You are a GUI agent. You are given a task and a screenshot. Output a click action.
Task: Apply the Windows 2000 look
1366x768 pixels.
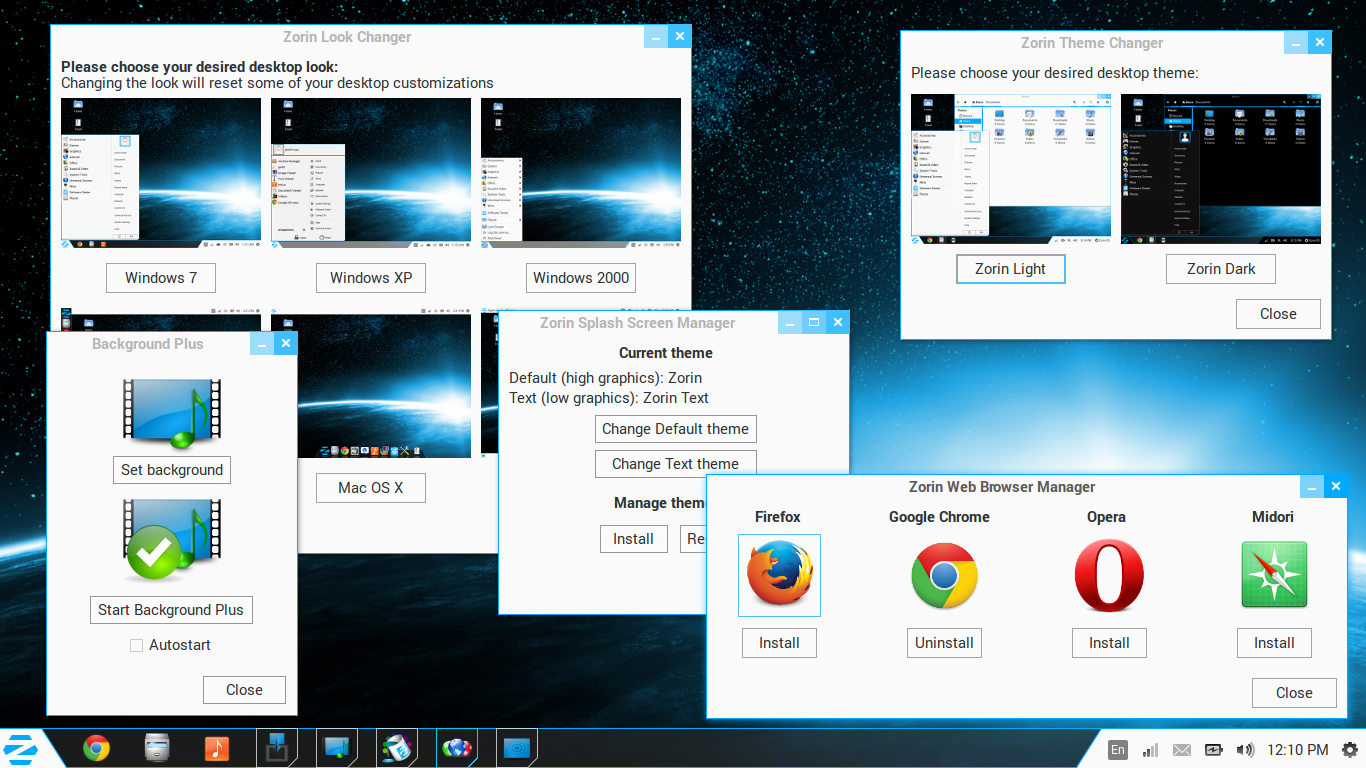coord(581,278)
